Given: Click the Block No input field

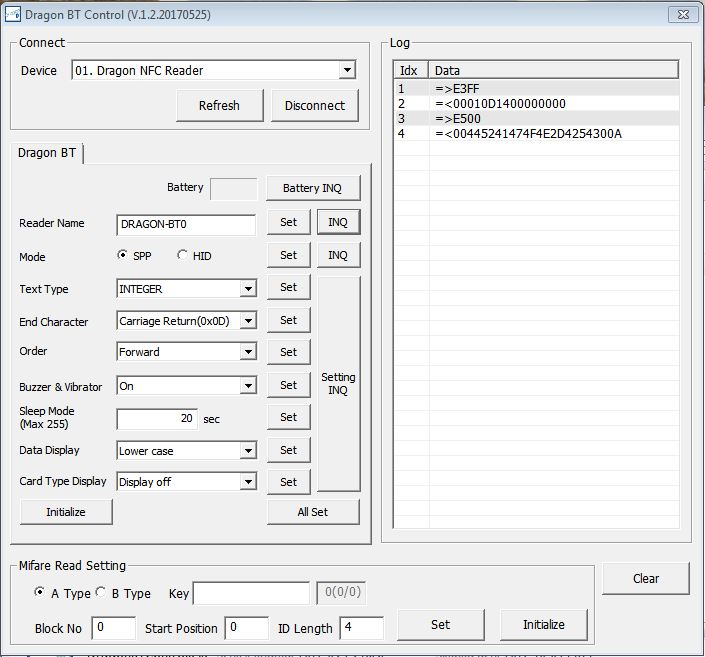Looking at the screenshot, I should 114,628.
